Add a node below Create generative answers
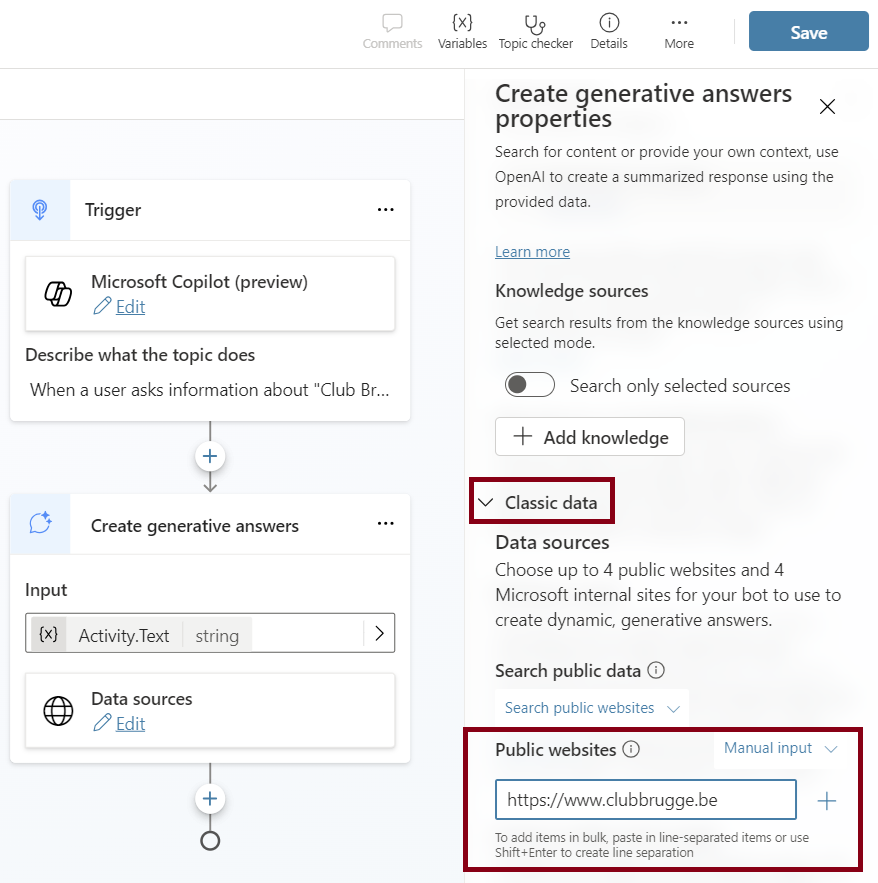Viewport: 878px width, 883px height. coord(210,798)
